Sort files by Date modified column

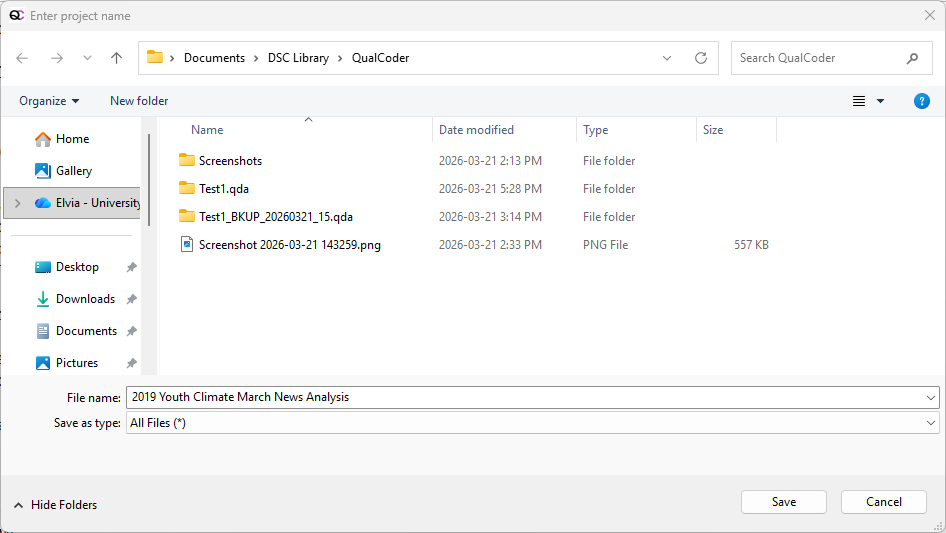[x=476, y=130]
